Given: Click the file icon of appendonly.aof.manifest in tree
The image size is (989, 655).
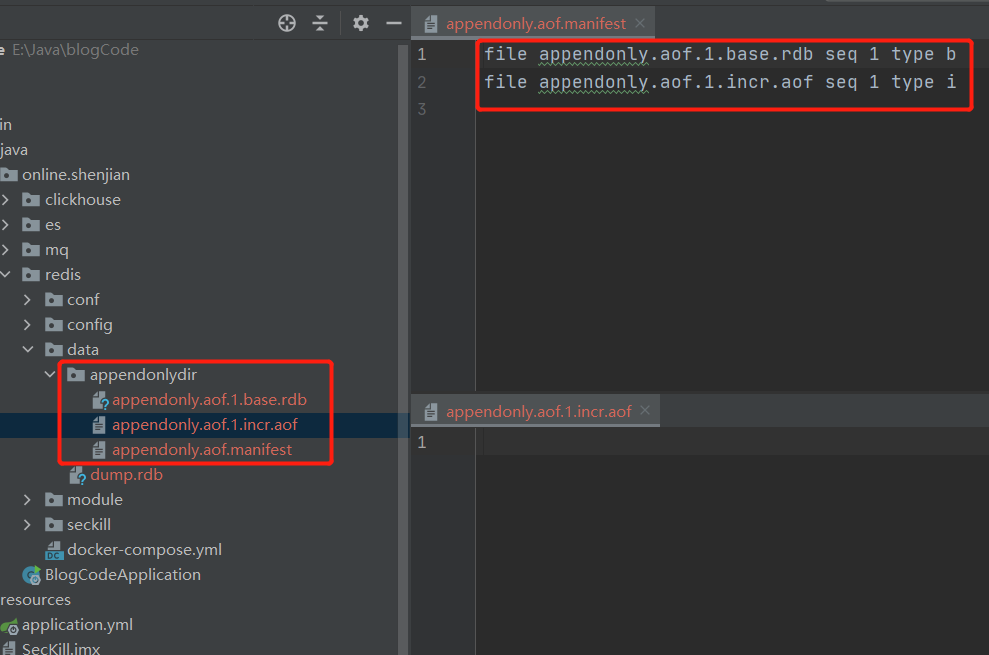Looking at the screenshot, I should [98, 450].
